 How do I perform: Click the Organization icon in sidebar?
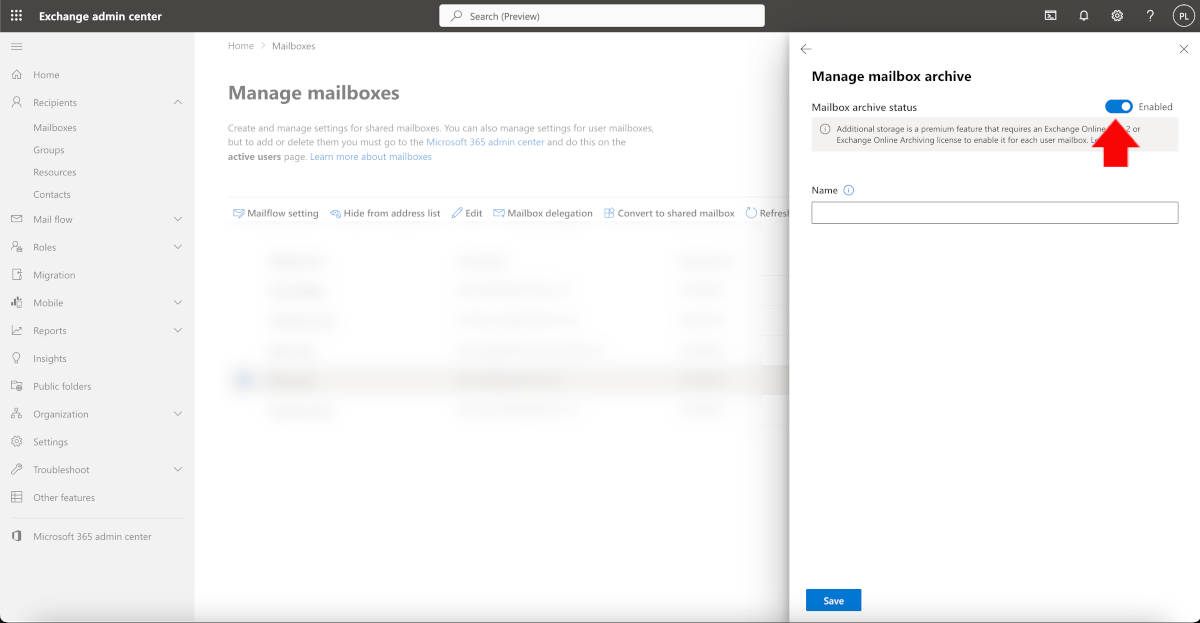(16, 414)
